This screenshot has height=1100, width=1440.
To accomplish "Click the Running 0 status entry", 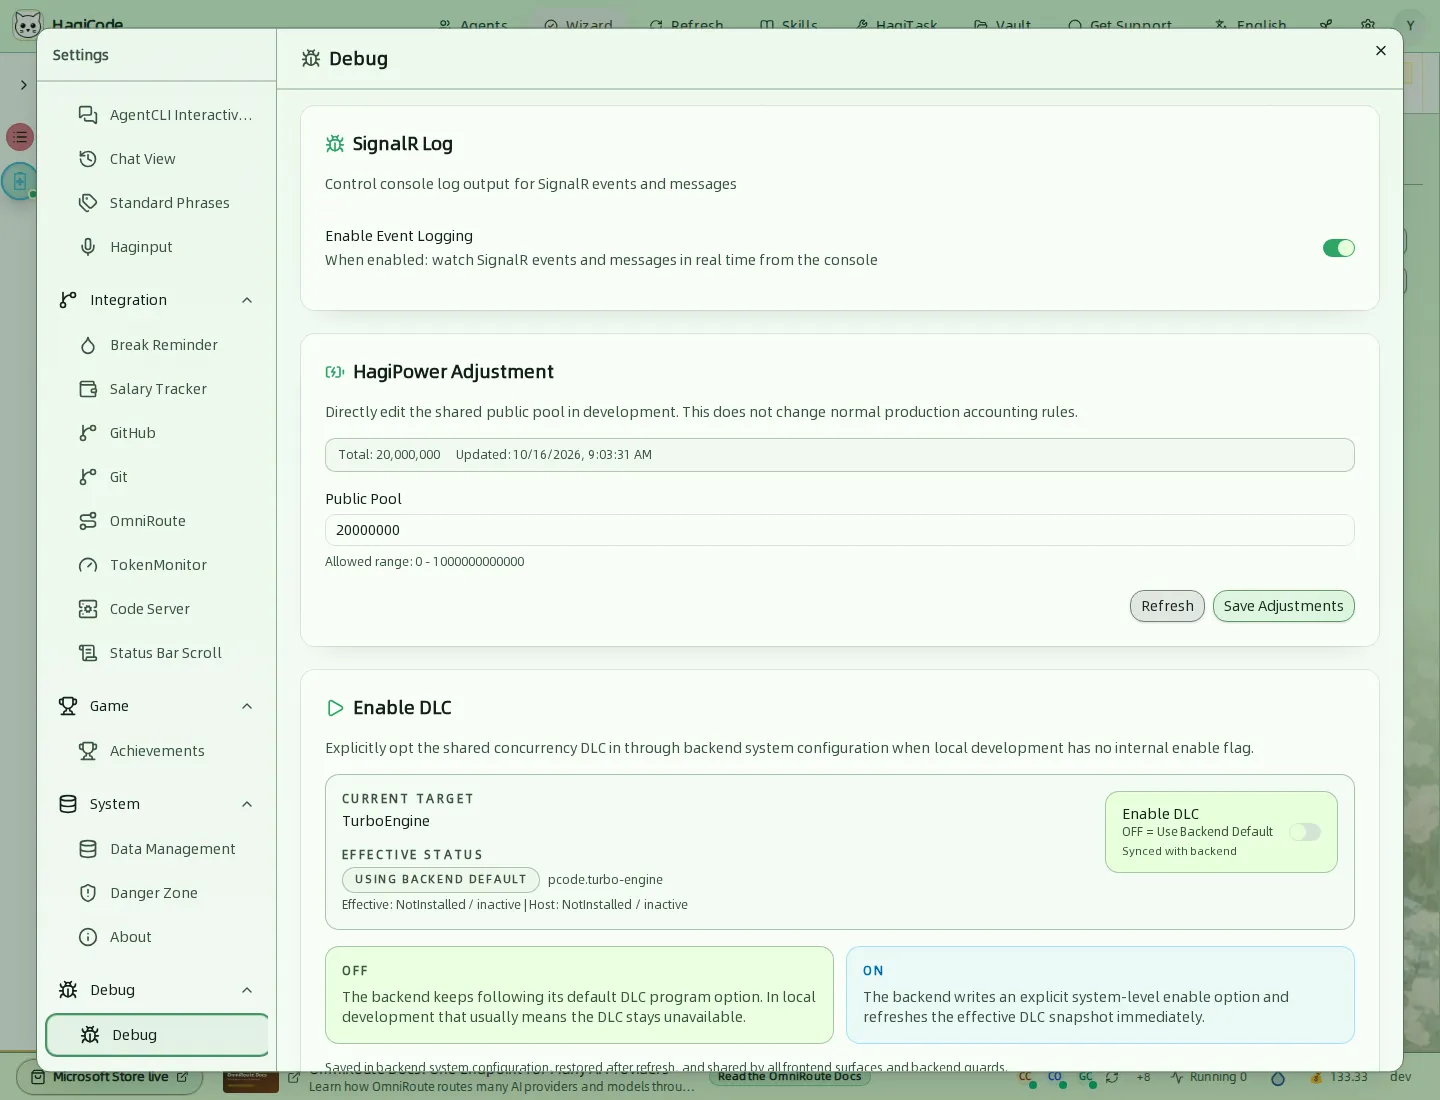I will pos(1209,1077).
